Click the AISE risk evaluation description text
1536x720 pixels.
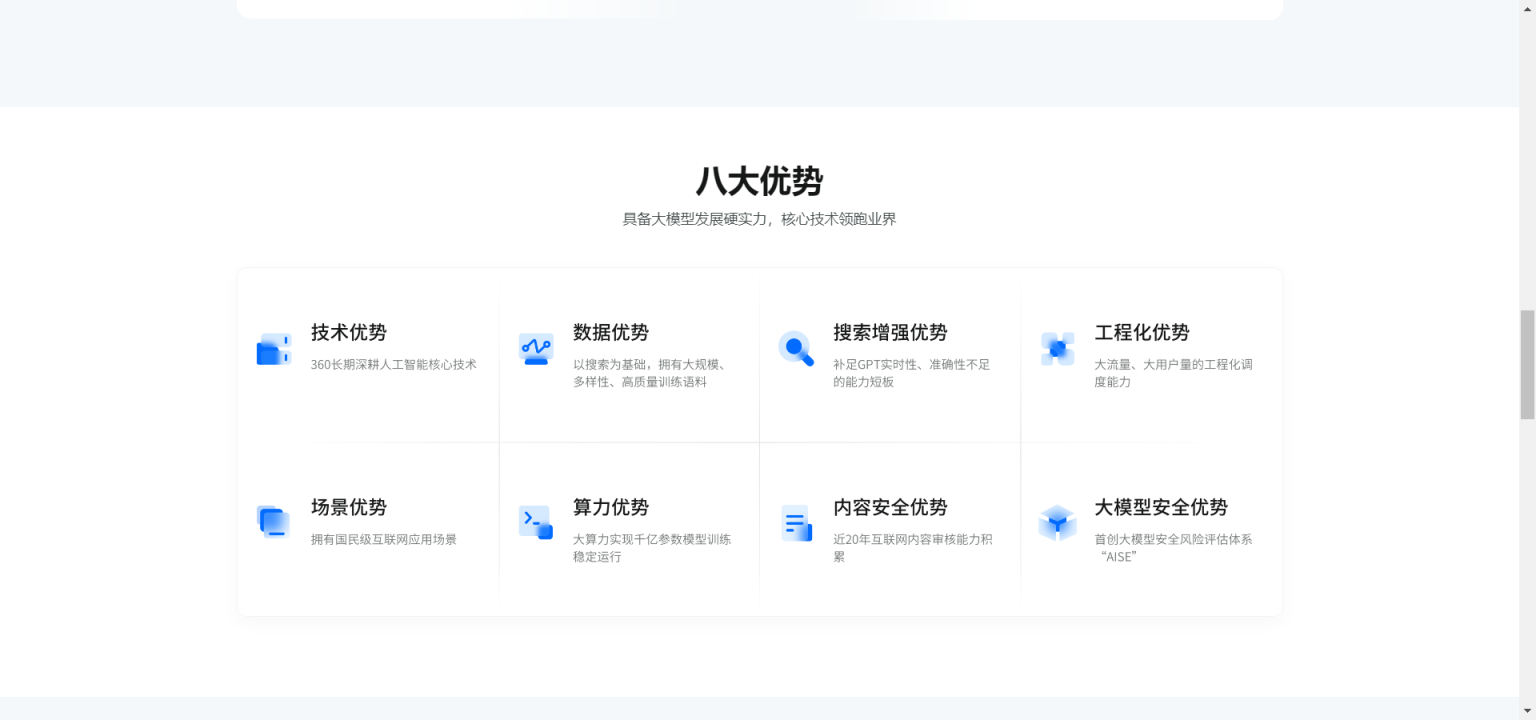[1172, 548]
